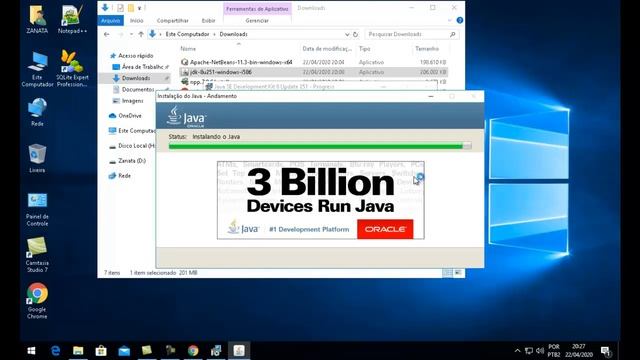Select Área de Trabalho in sidebar
The image size is (640, 360).
pyautogui.click(x=142, y=67)
